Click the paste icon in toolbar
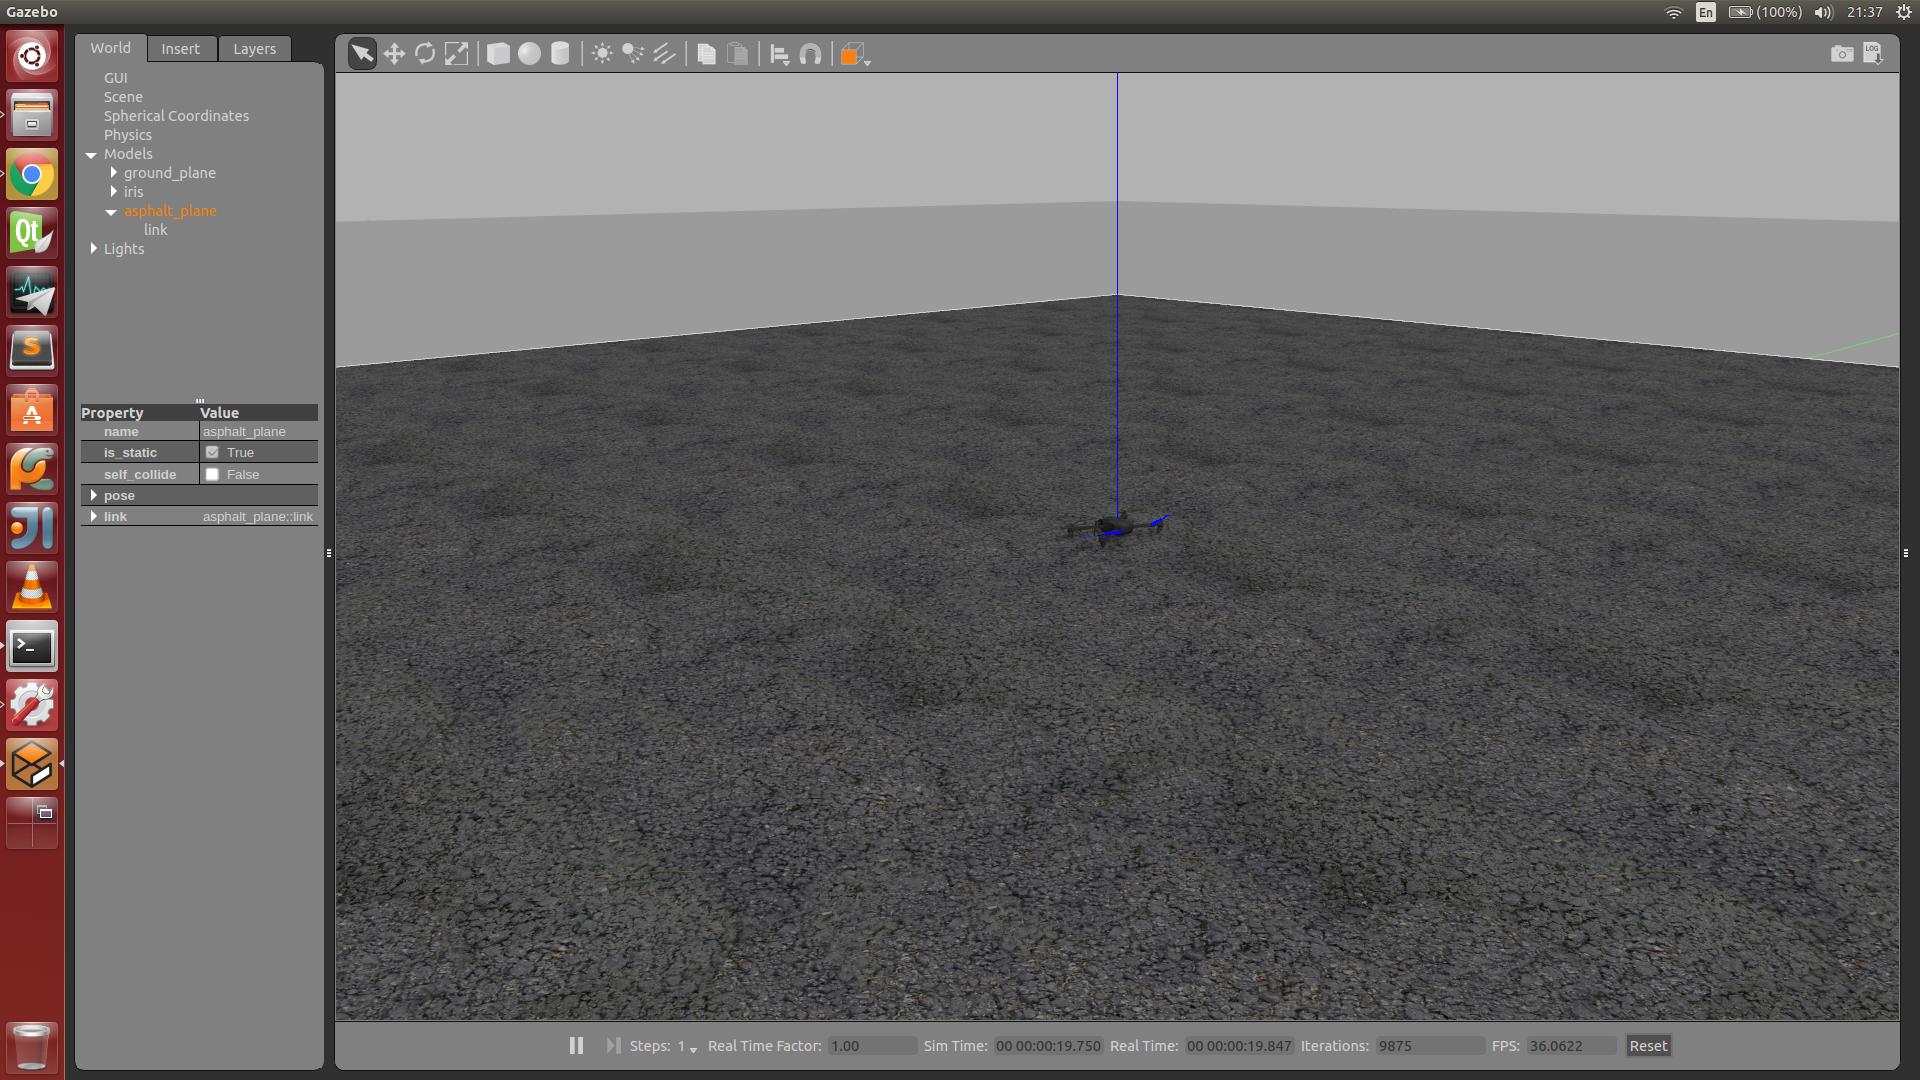This screenshot has height=1080, width=1920. pos(737,54)
